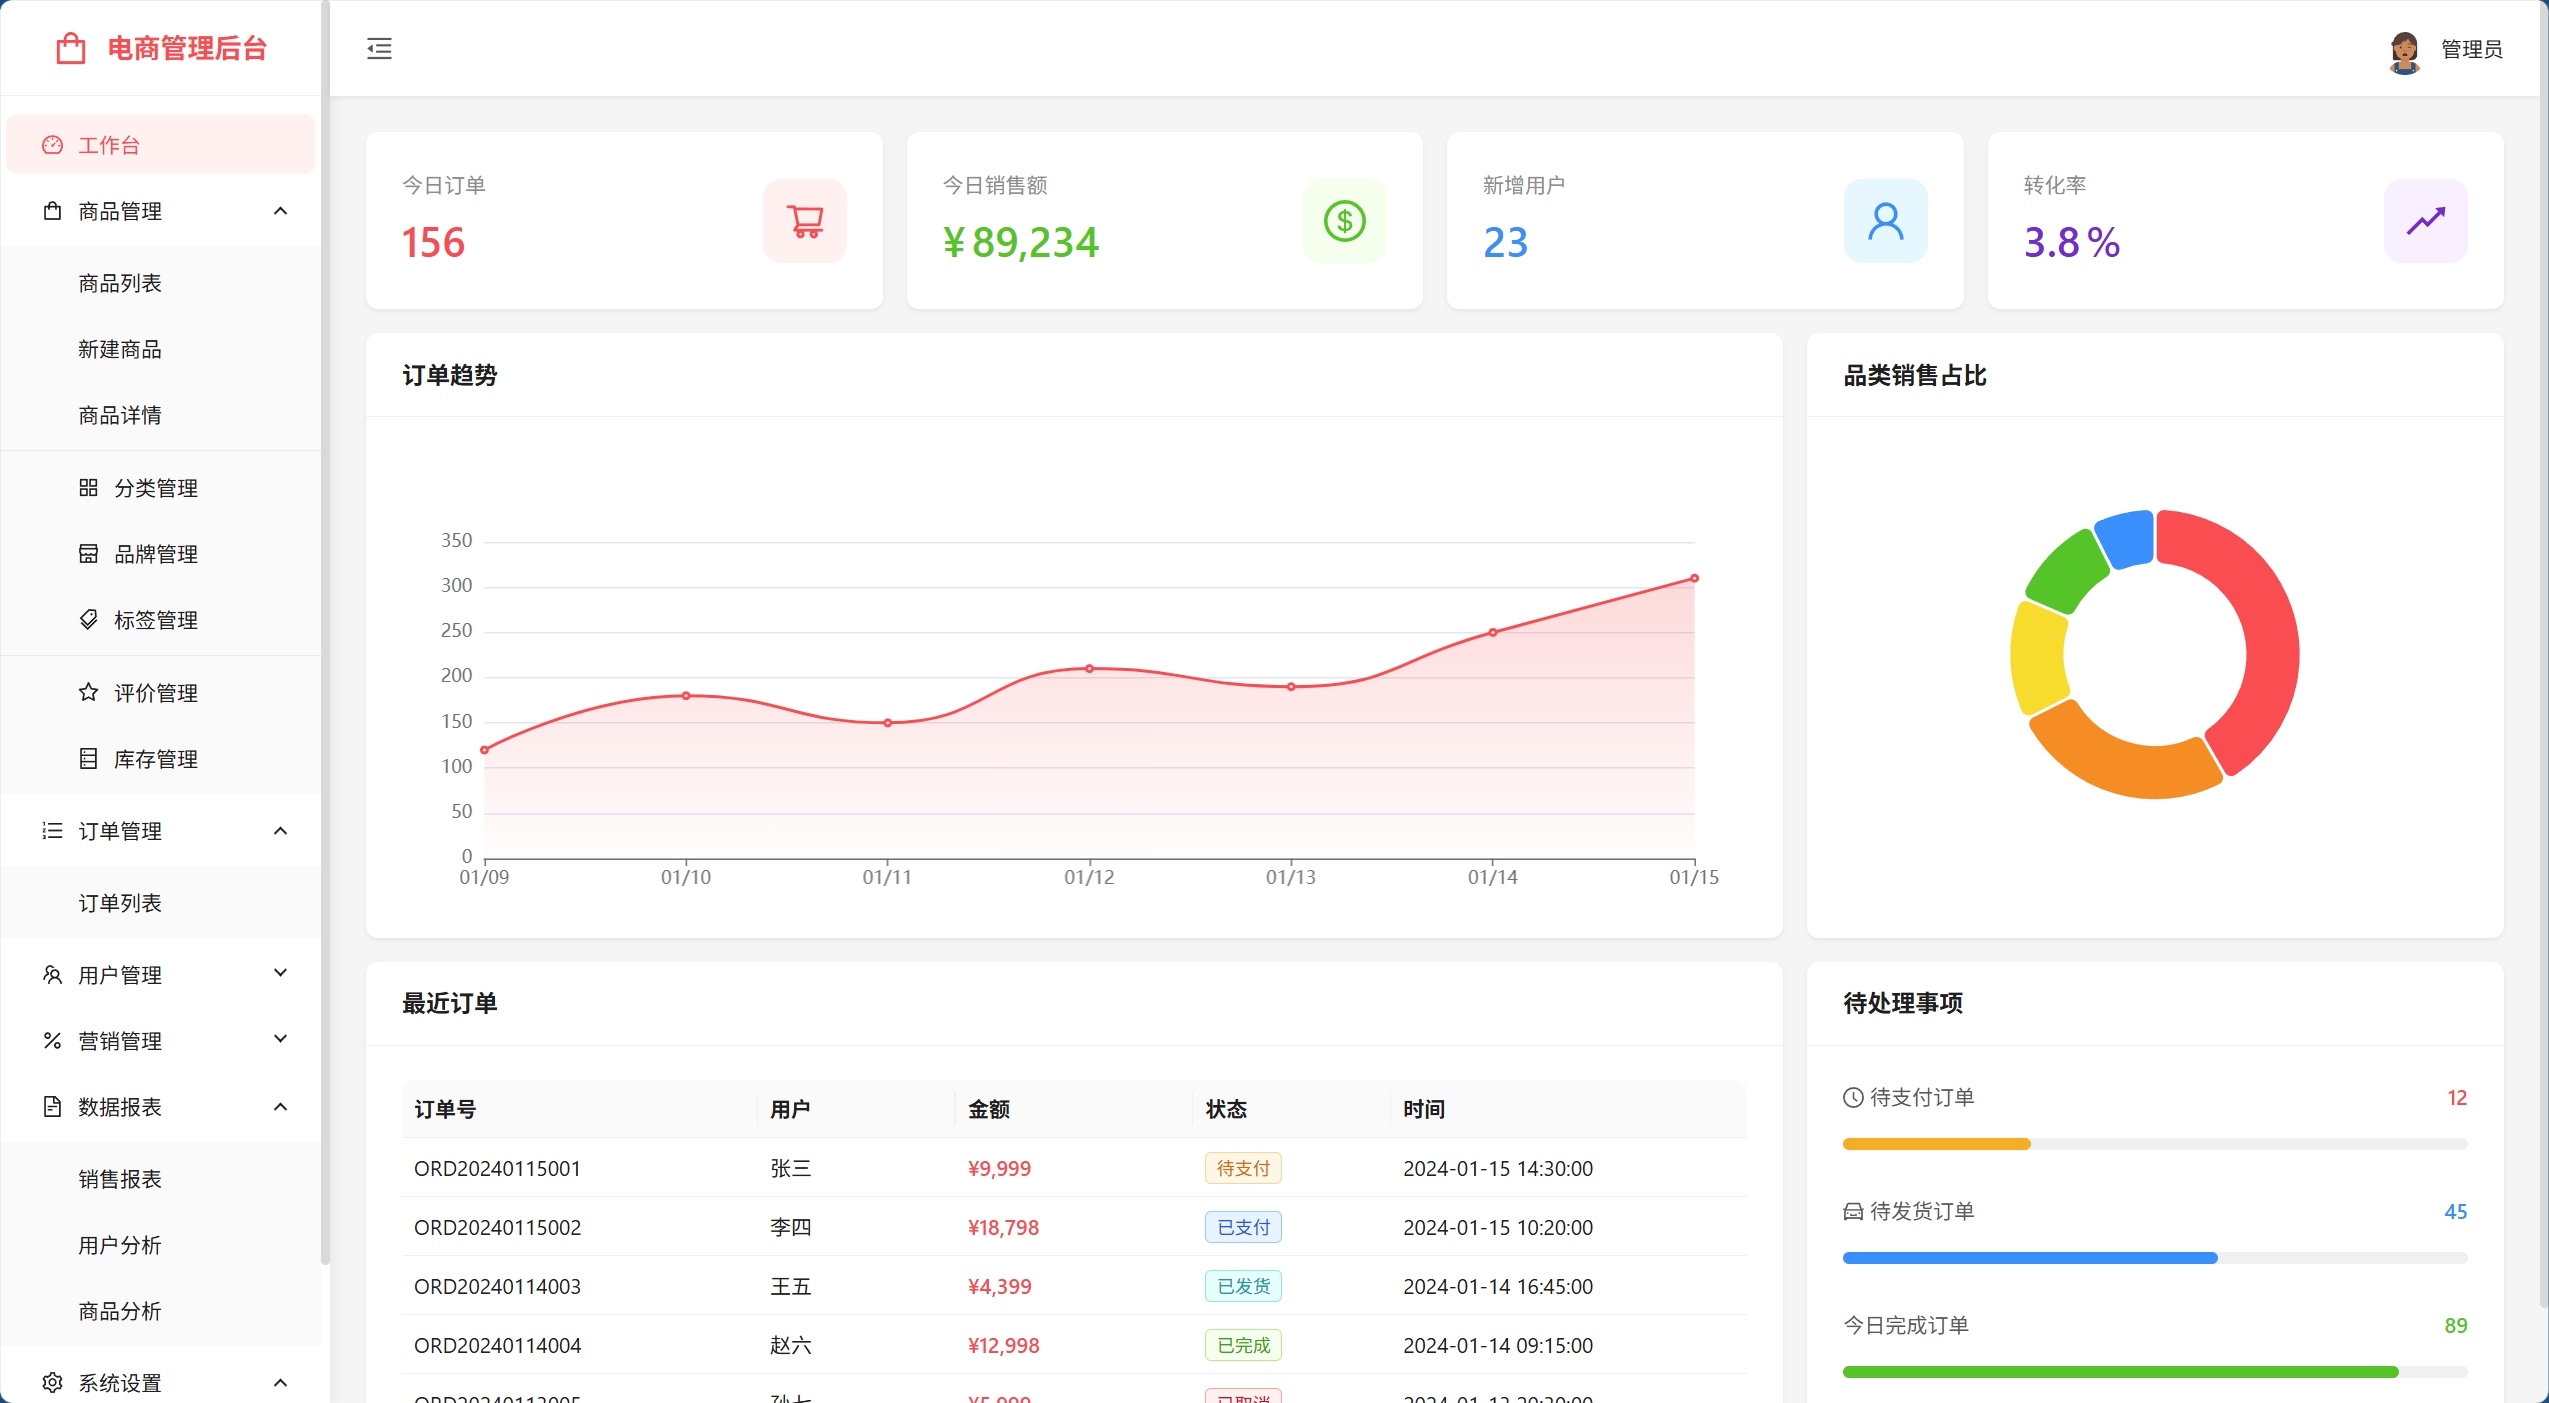Image resolution: width=2549 pixels, height=1403 pixels.
Task: Click the red shopping cart icon
Action: pyautogui.click(x=805, y=221)
